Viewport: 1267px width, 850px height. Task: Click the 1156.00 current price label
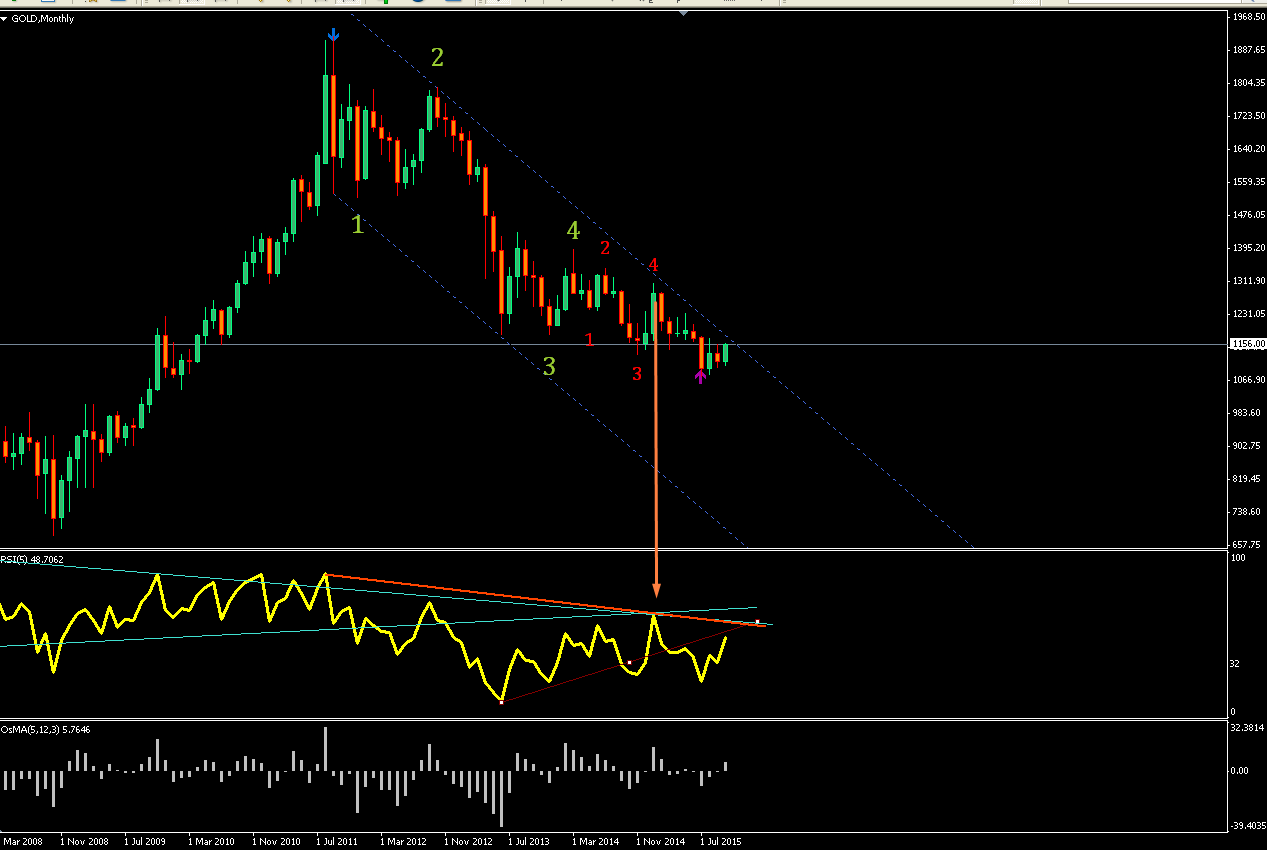(x=1247, y=344)
